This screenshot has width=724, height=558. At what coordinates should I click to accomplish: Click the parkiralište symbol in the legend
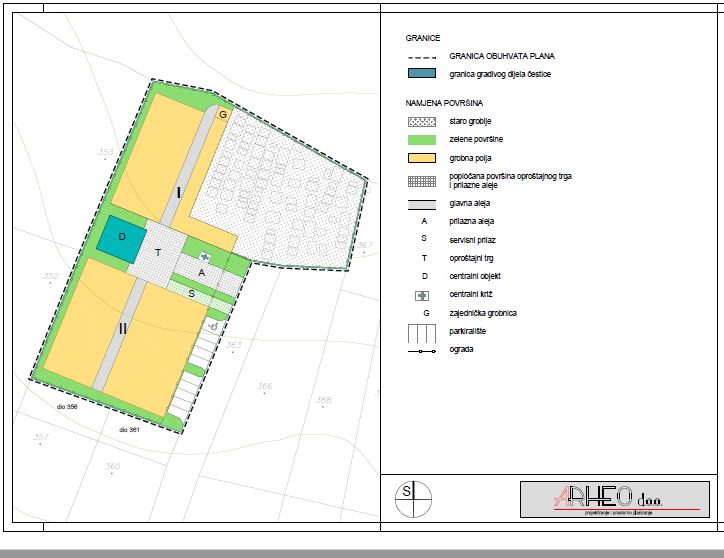422,331
